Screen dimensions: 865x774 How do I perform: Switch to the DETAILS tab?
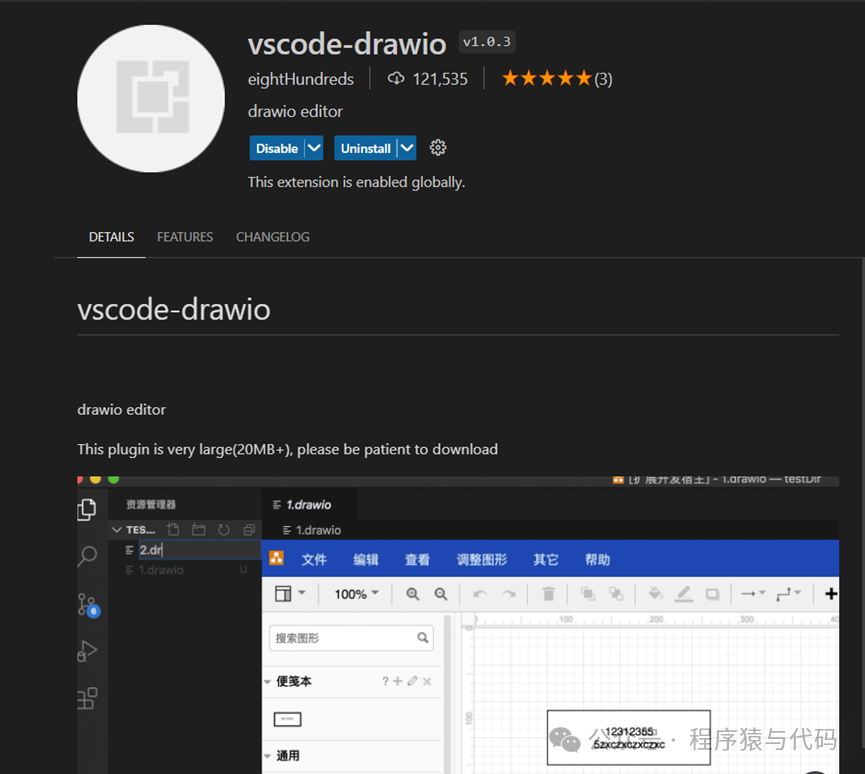click(111, 237)
